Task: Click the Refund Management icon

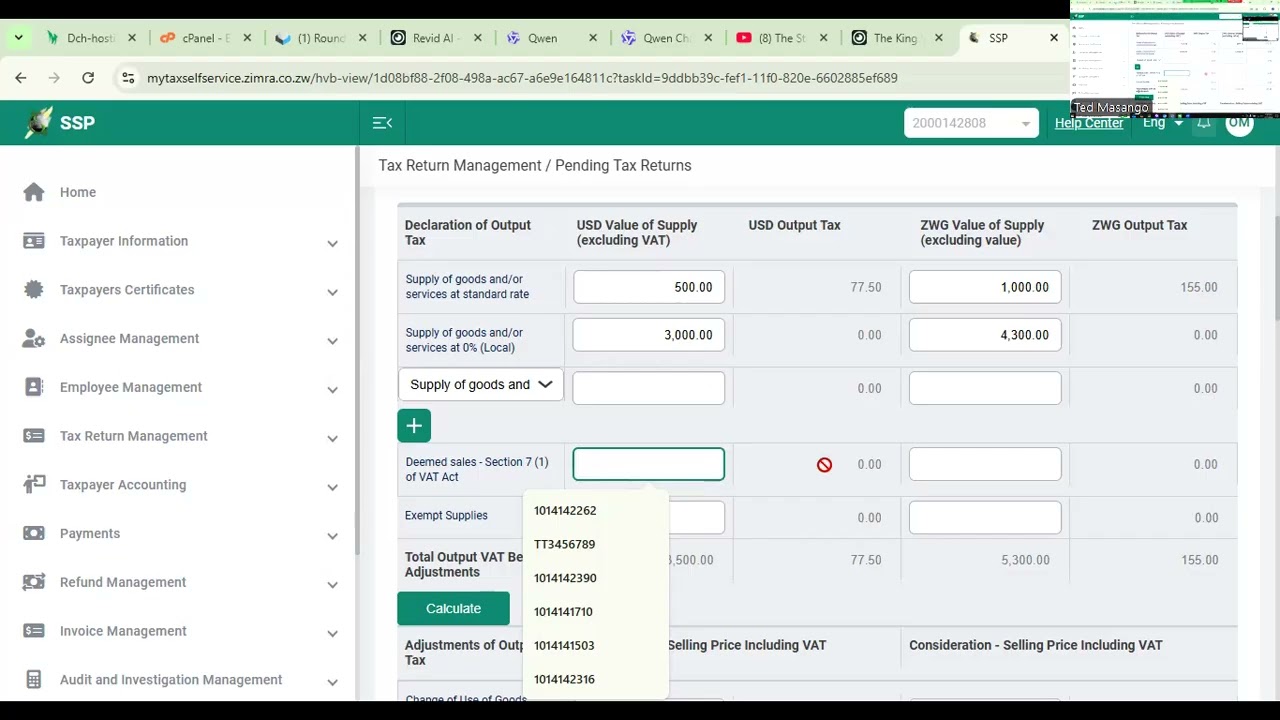Action: coord(34,582)
